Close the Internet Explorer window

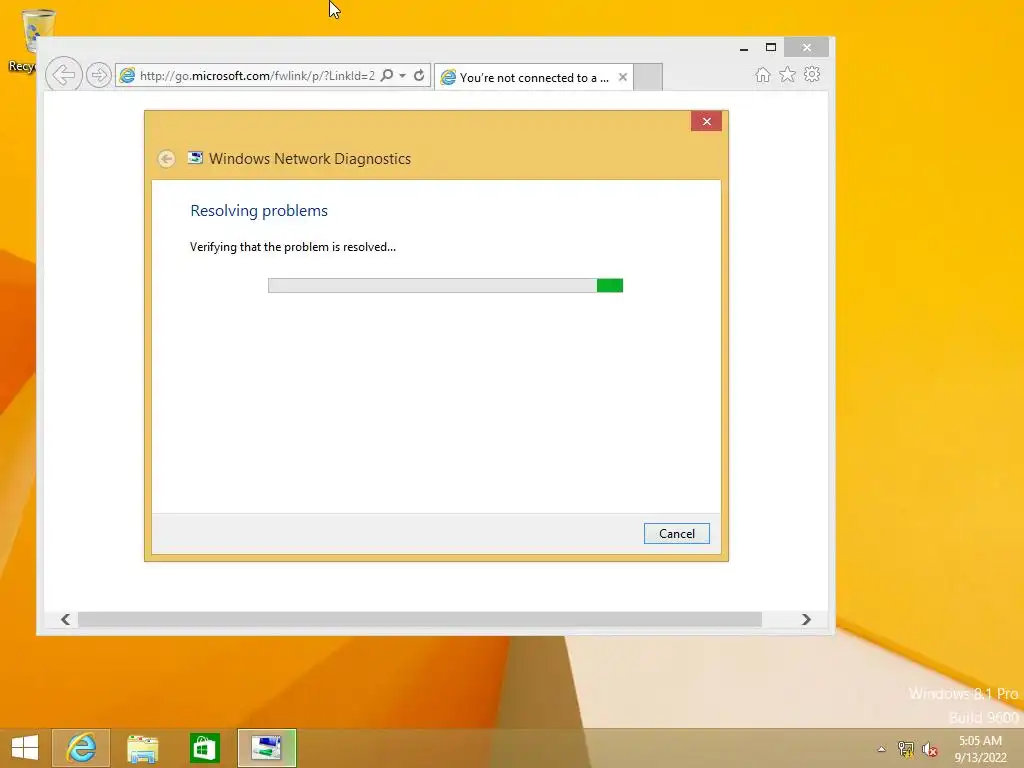tap(807, 48)
